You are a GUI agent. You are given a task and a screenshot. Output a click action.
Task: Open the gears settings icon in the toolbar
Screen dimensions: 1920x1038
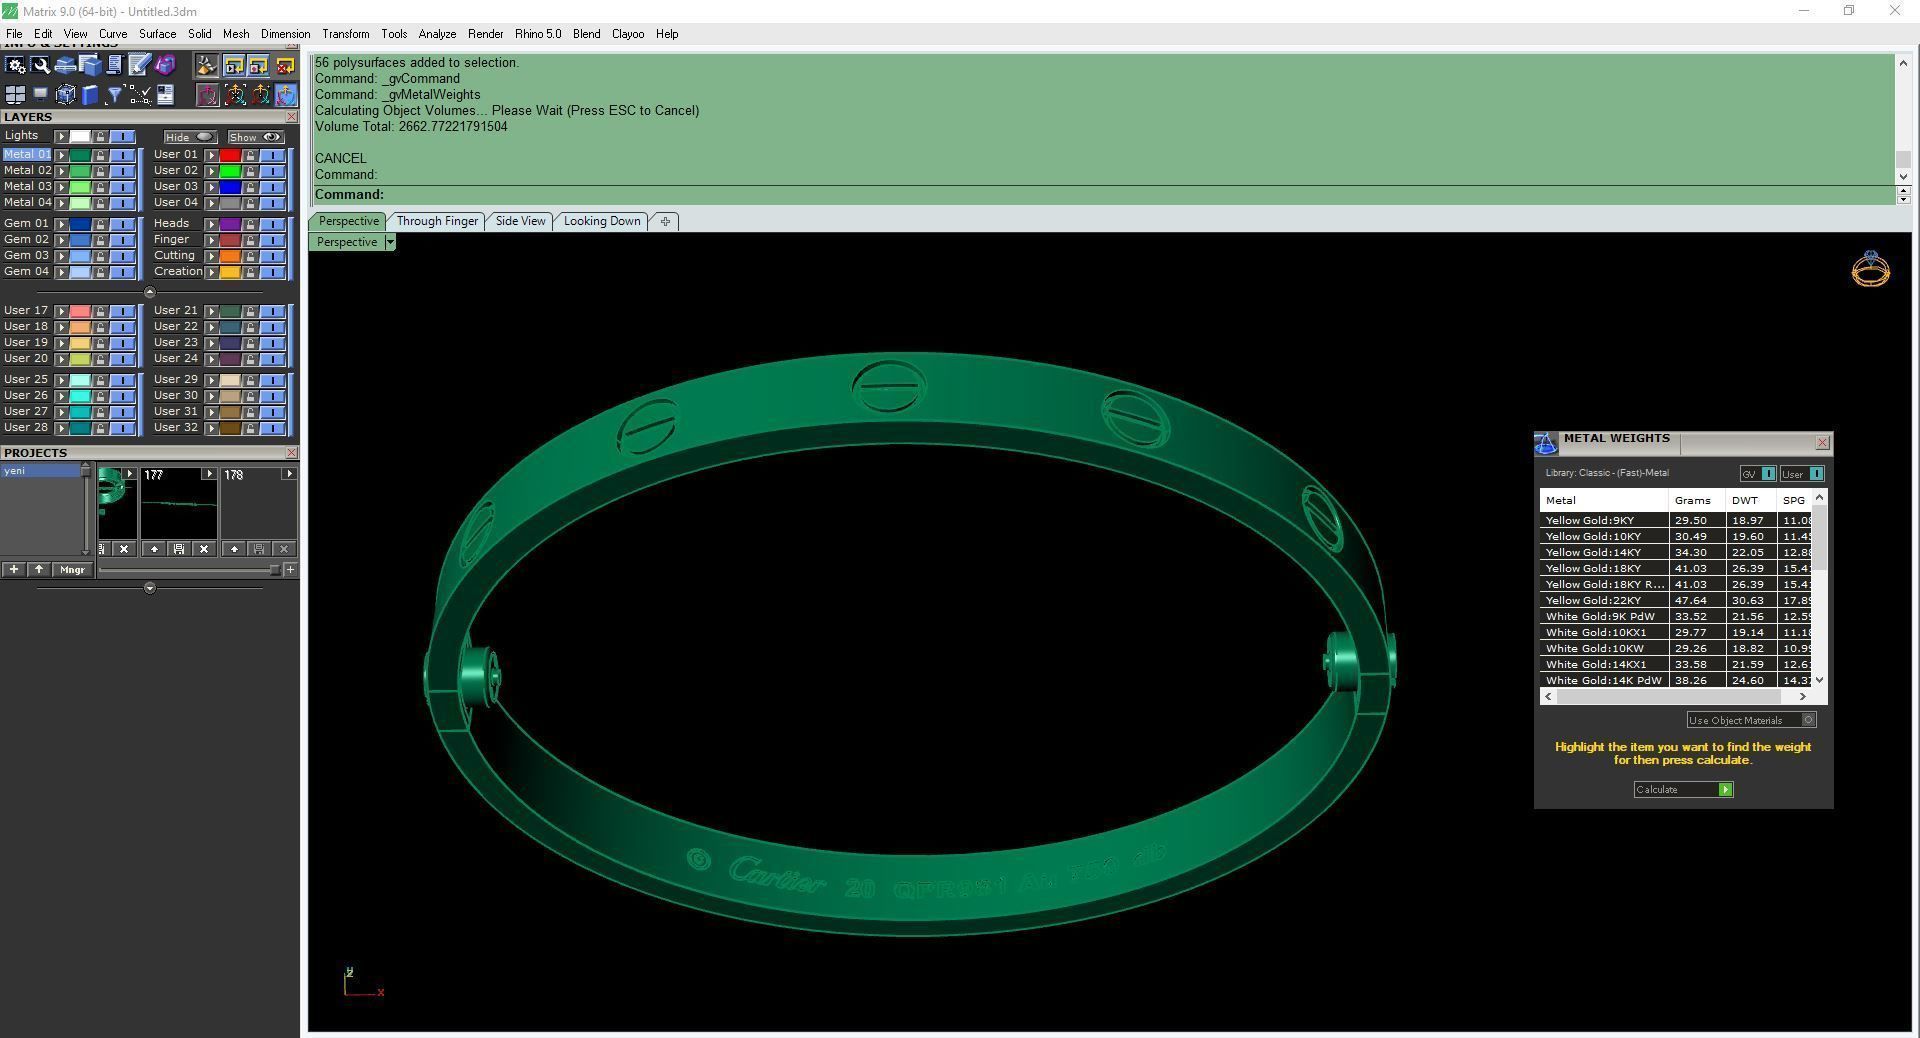[x=16, y=65]
